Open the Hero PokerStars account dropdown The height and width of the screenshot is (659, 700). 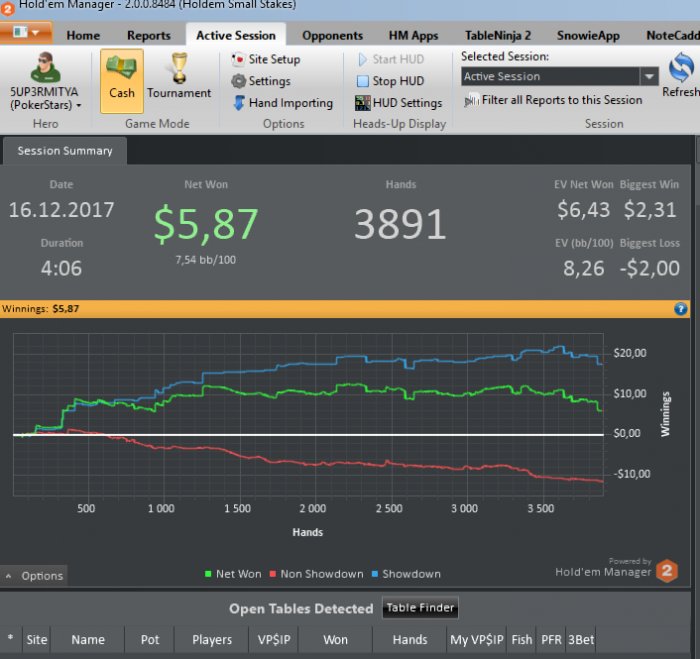click(45, 104)
